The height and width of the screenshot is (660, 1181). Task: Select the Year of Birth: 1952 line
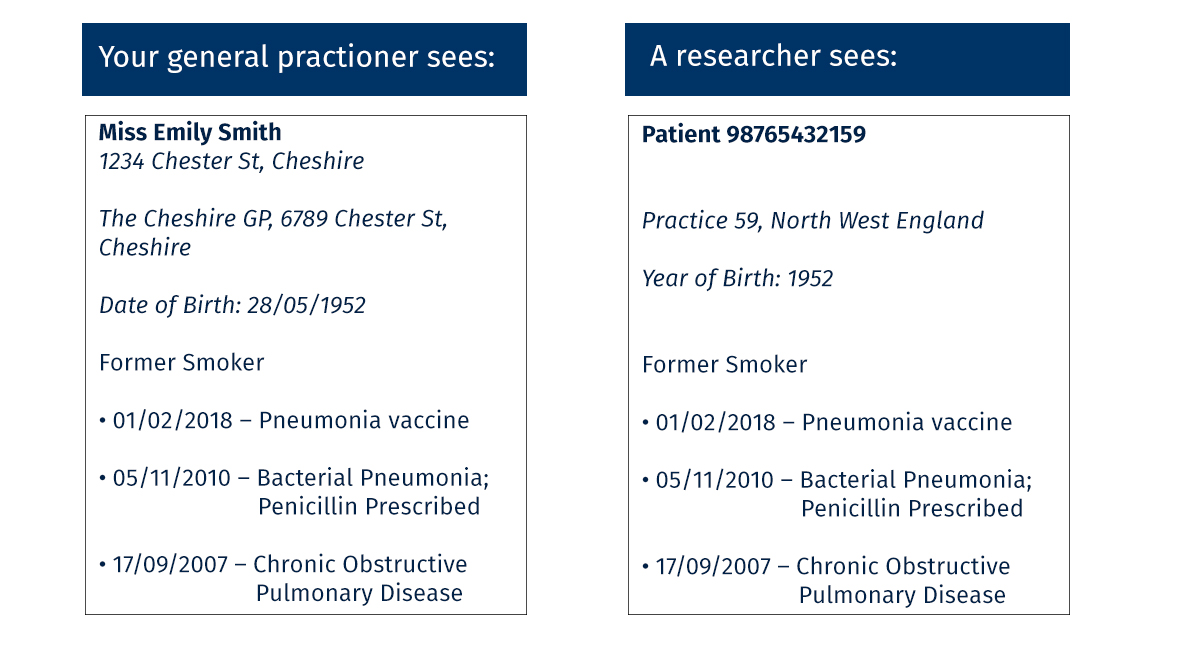click(737, 278)
